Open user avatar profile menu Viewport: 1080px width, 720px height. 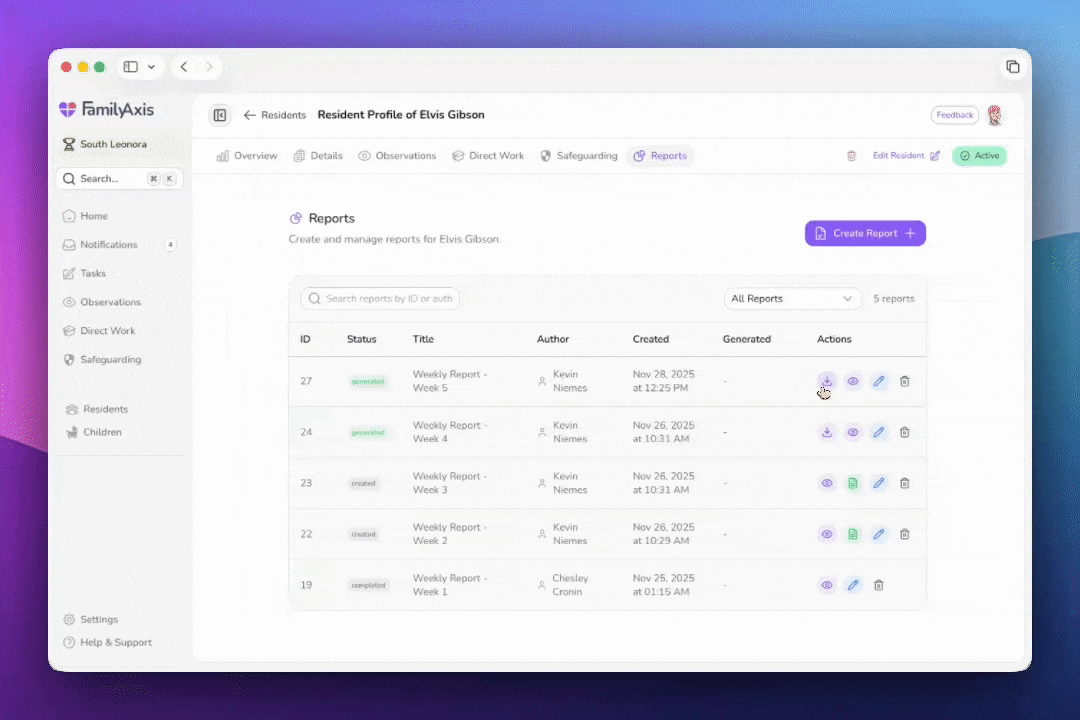995,115
